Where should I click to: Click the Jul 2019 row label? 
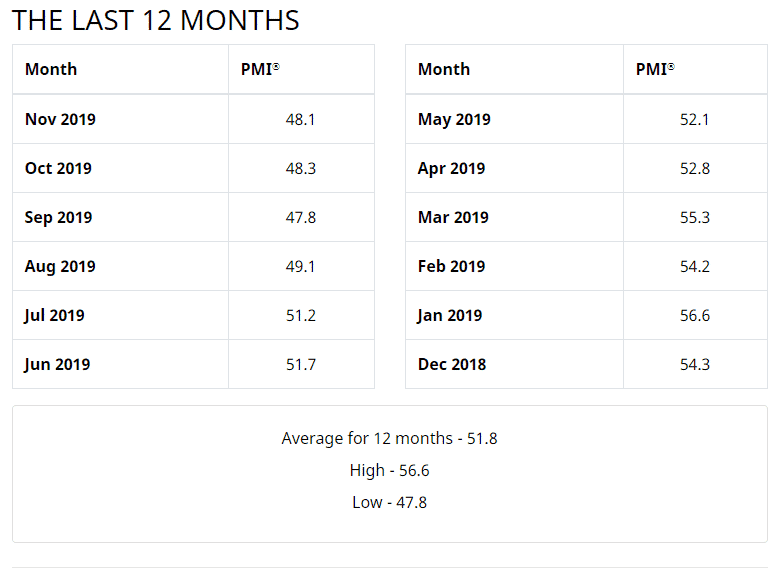(54, 315)
